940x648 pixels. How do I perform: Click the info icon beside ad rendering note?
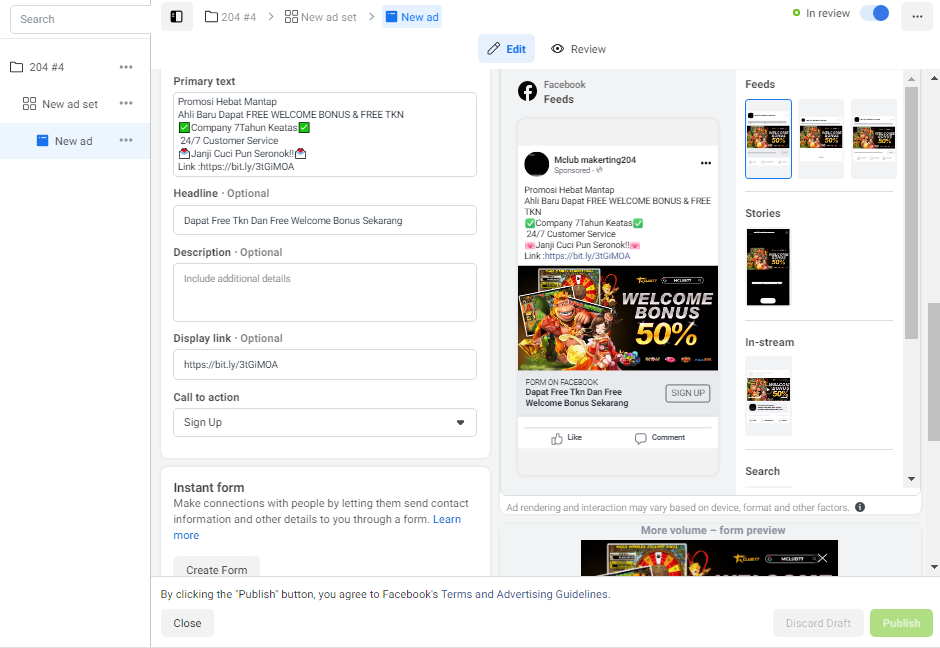tap(860, 507)
